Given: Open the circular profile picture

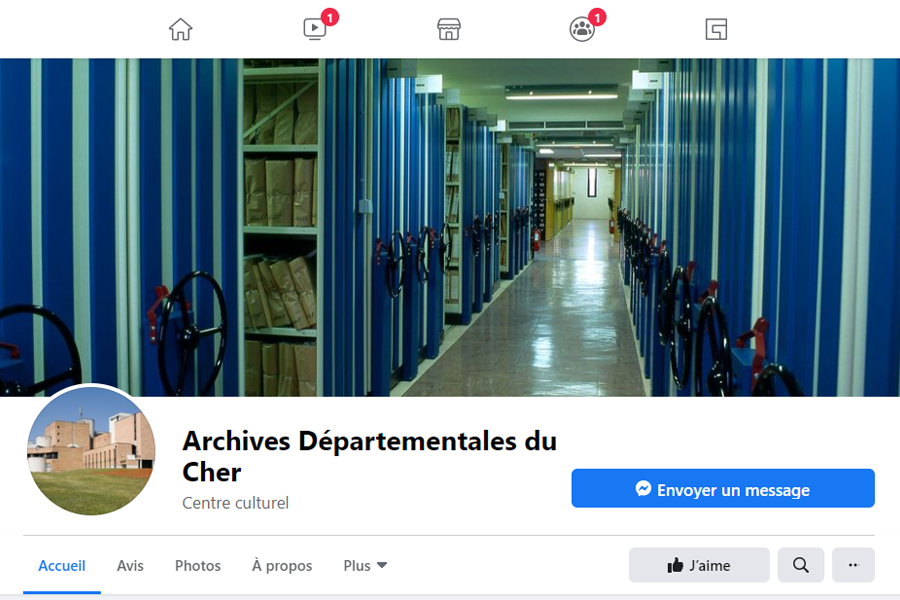Looking at the screenshot, I should pos(91,451).
